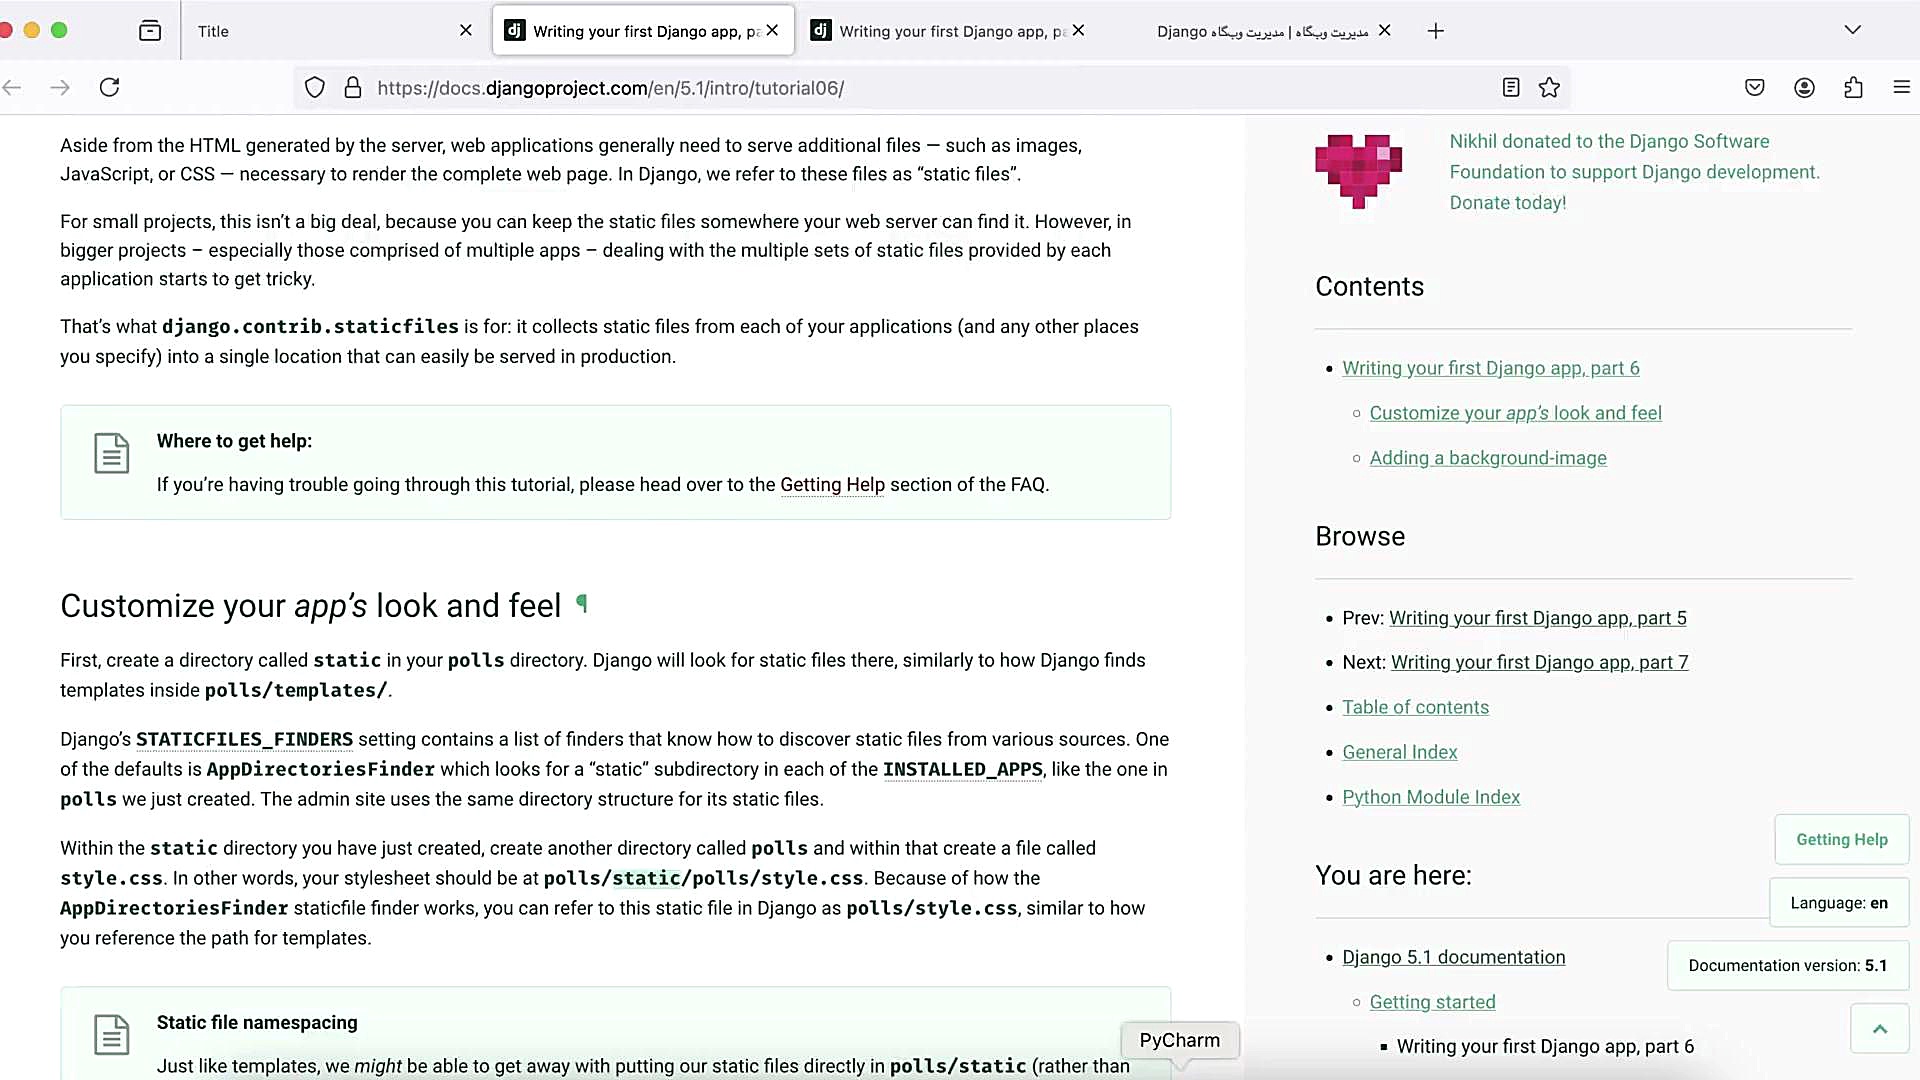Switch to the 'Title' tab
The width and height of the screenshot is (1920, 1080).
335,31
